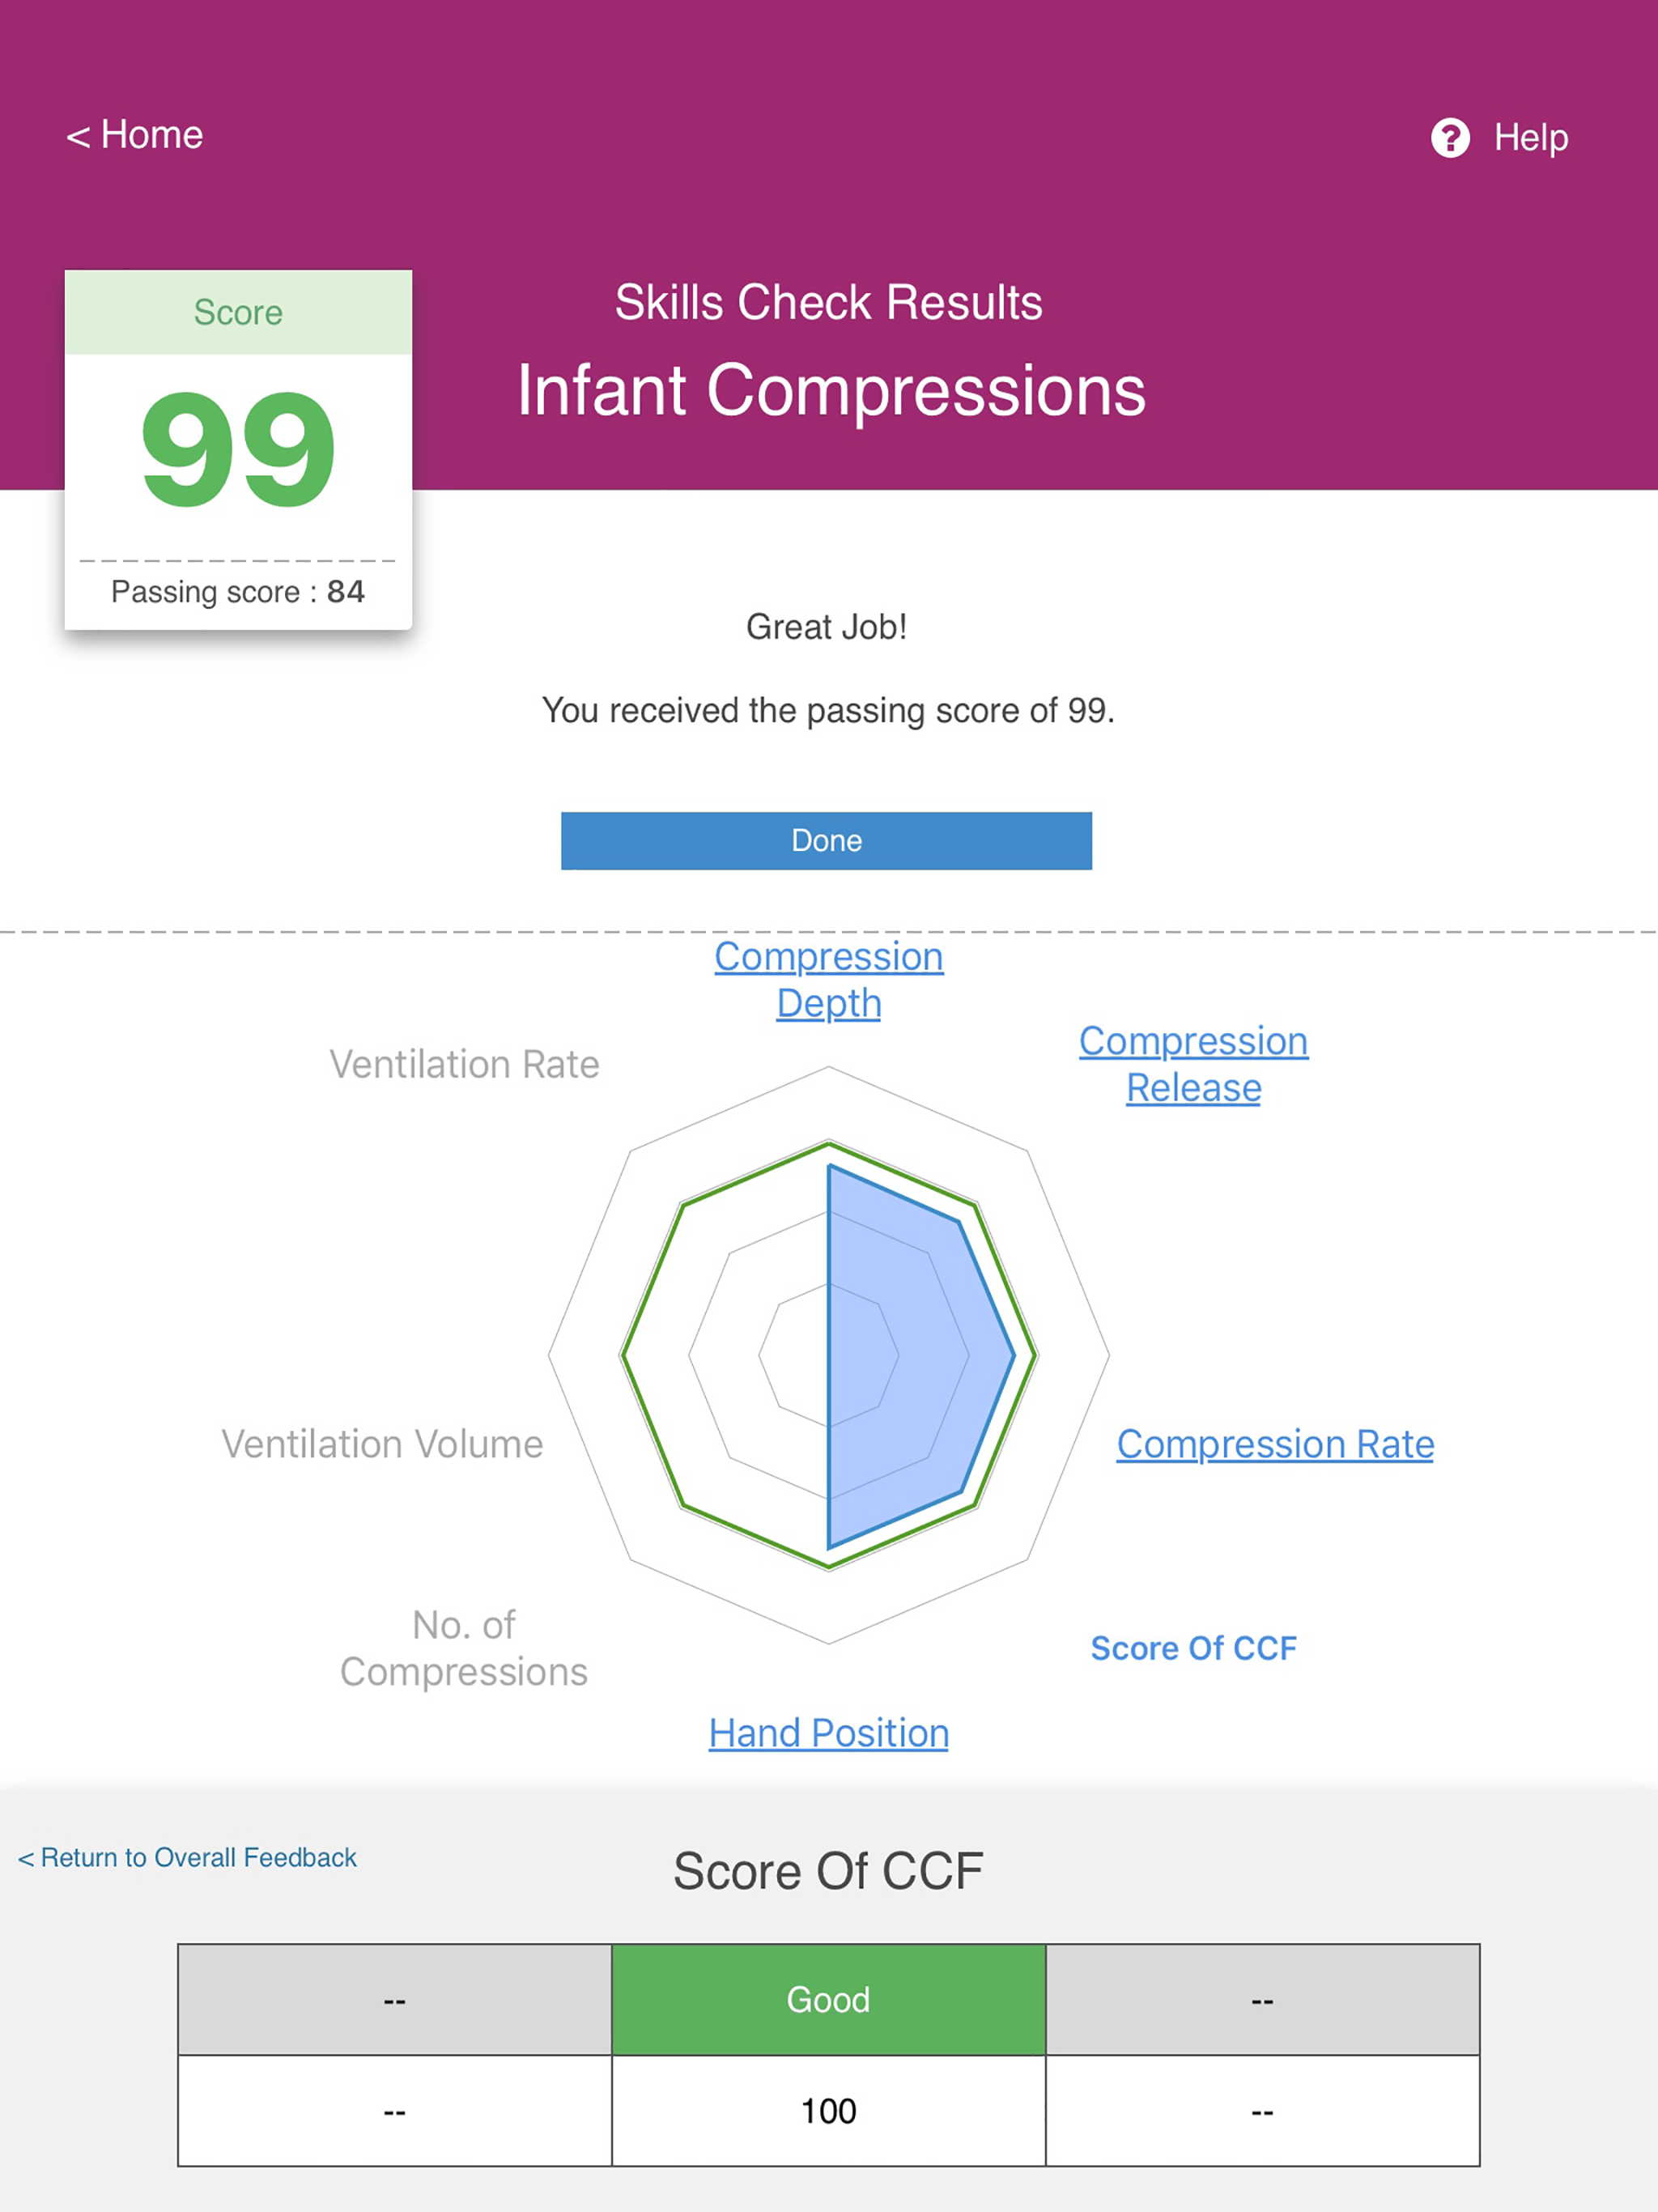The image size is (1658, 2212).
Task: Open the Compression Rate details link
Action: pos(1275,1444)
